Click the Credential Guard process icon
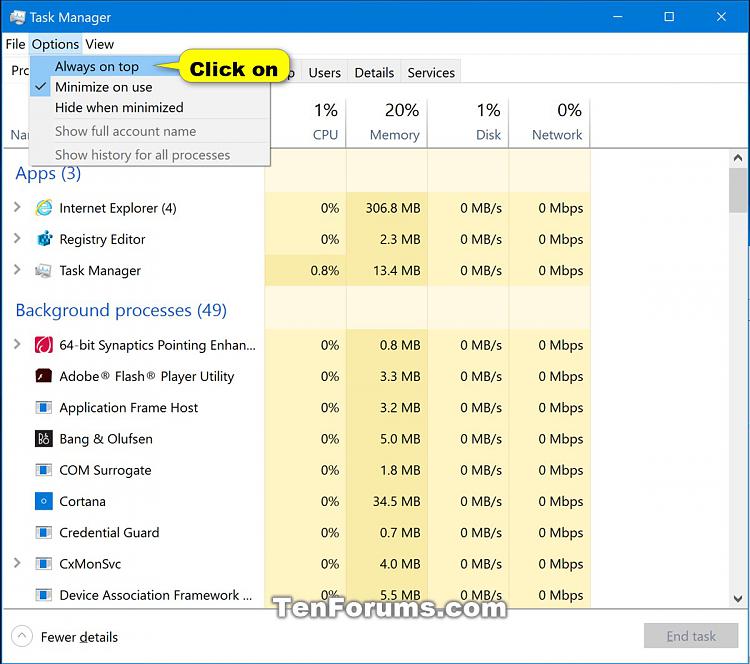 point(44,532)
